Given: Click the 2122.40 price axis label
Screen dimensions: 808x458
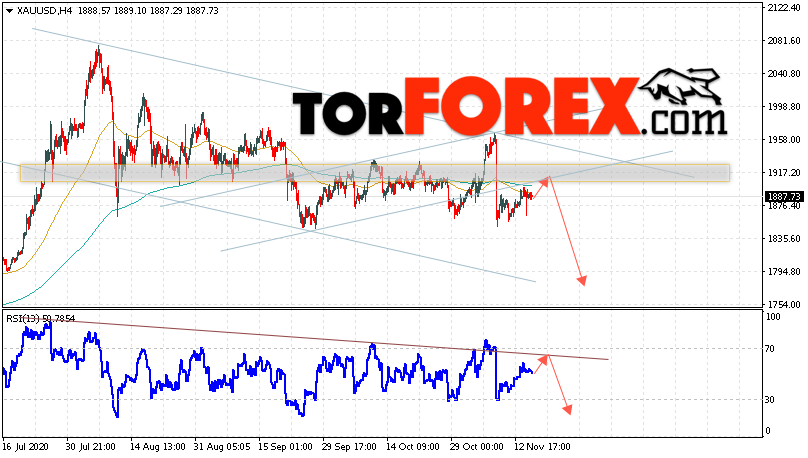Looking at the screenshot, I should pos(783,8).
